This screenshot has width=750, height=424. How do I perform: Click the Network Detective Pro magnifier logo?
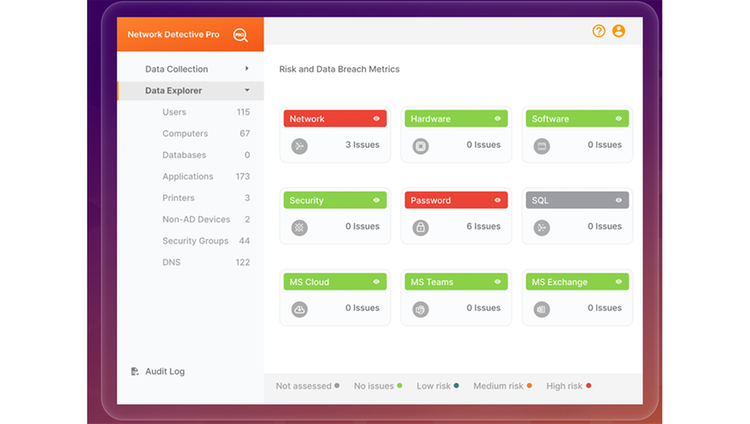[240, 35]
